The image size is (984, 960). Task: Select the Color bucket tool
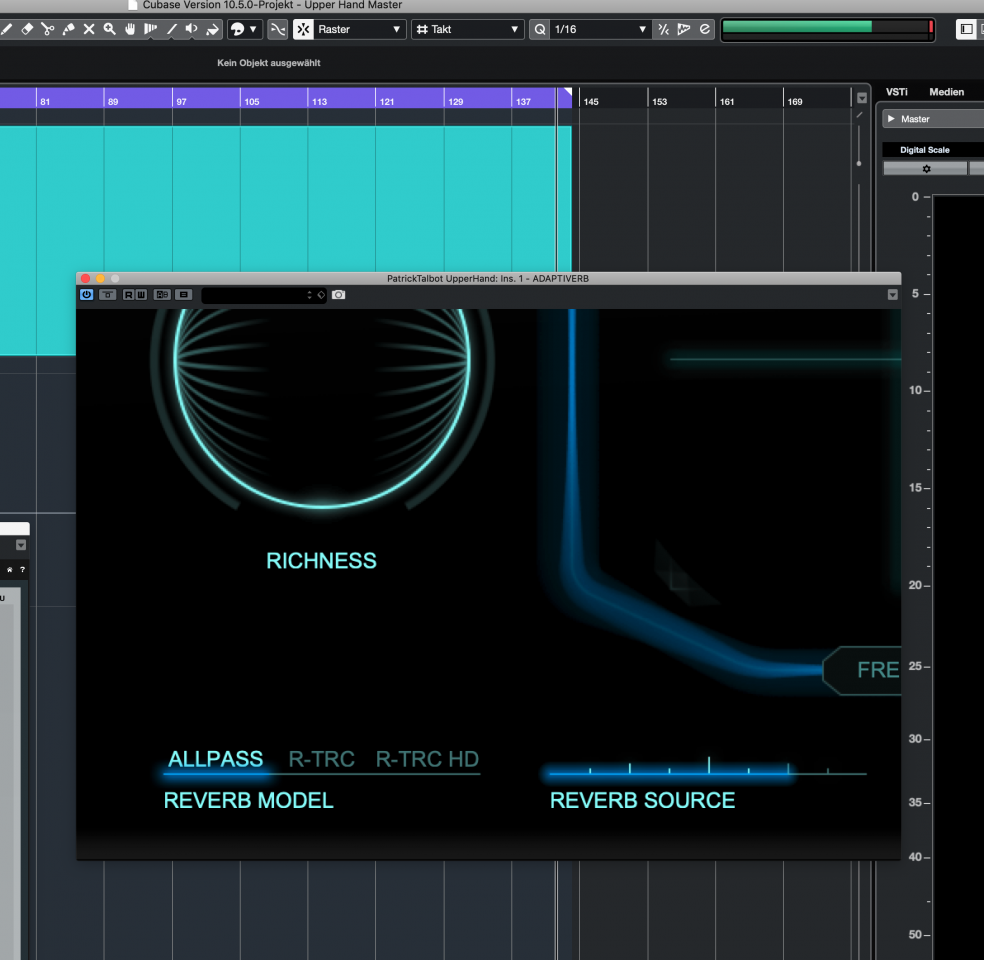point(212,29)
